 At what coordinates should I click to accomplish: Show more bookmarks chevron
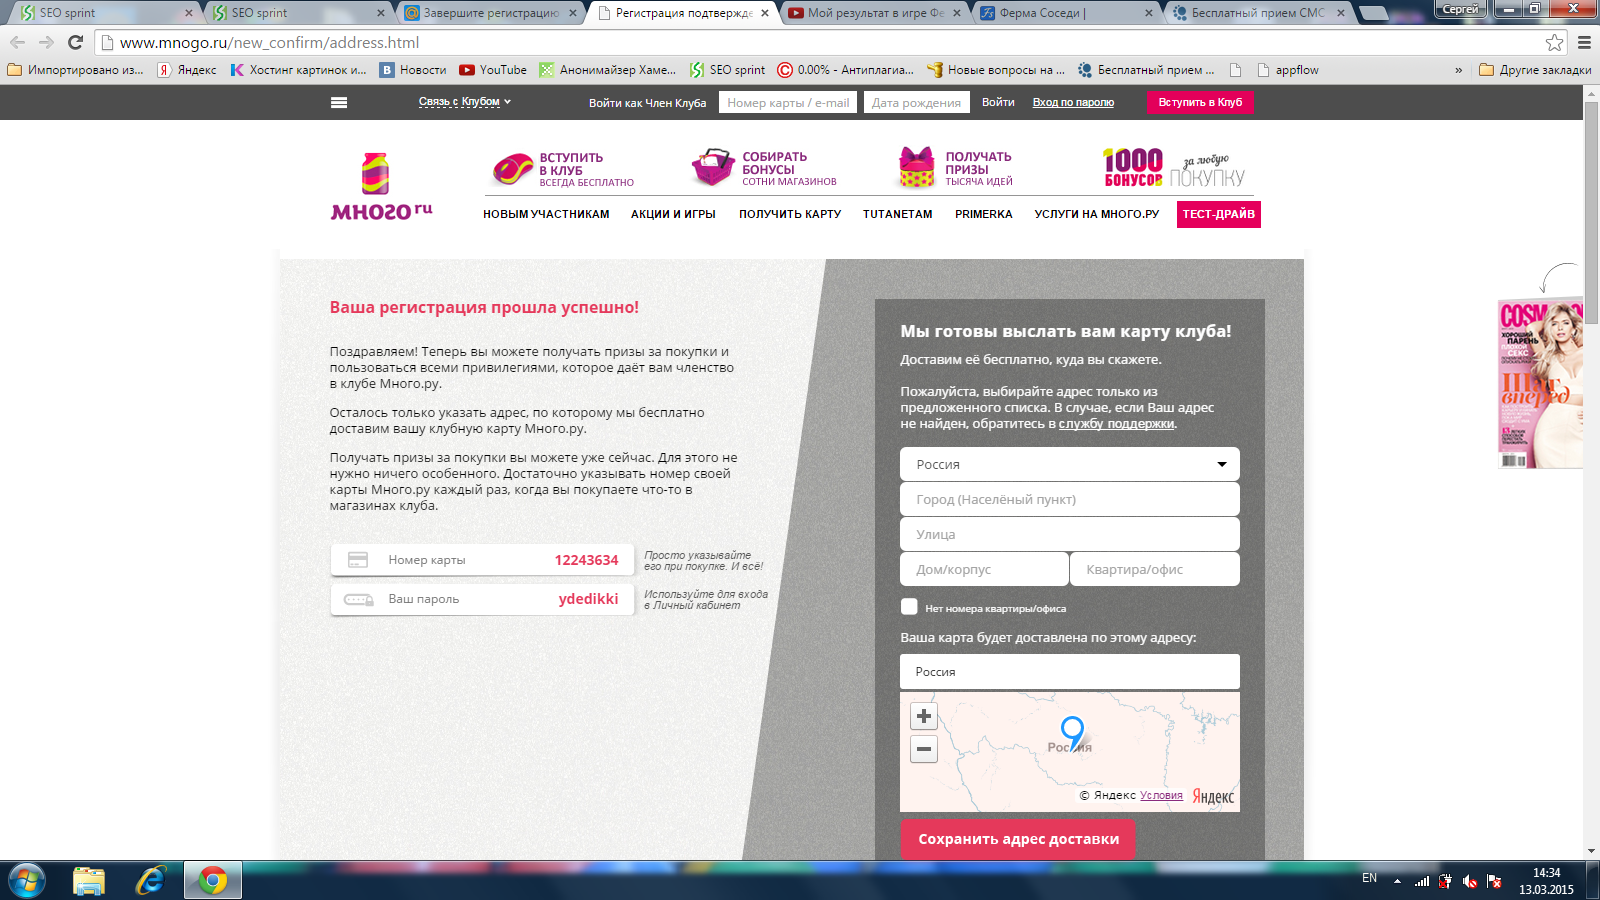(x=1458, y=70)
